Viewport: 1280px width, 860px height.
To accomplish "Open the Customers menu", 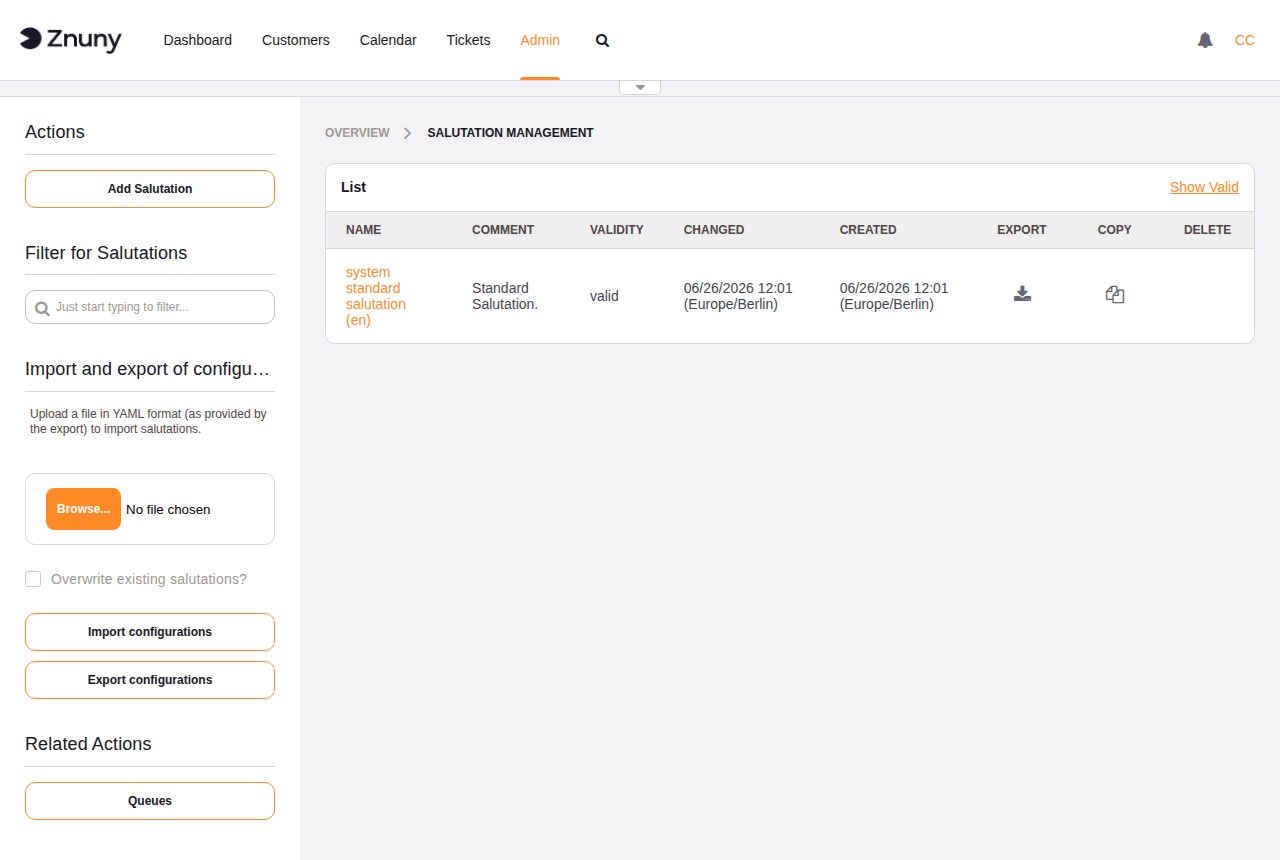I will [296, 40].
